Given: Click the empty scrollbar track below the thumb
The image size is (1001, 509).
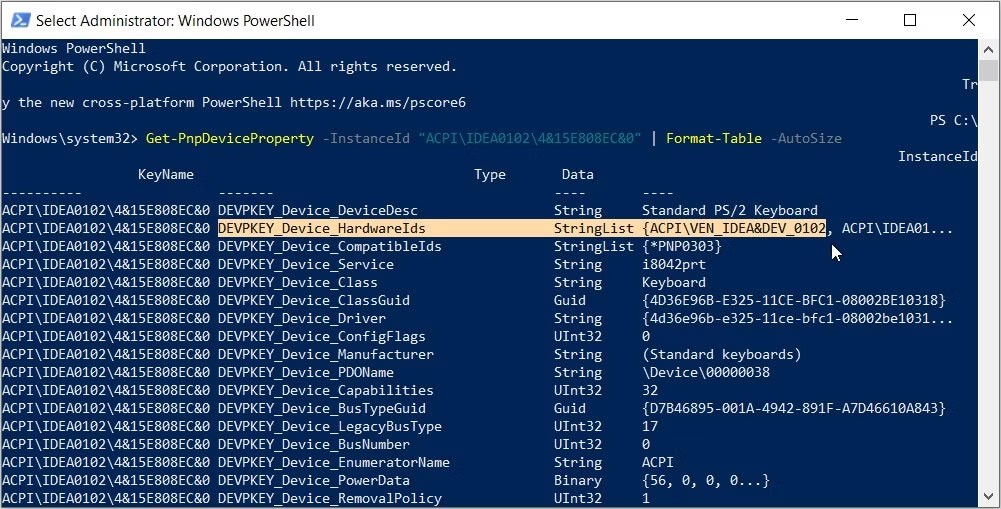Looking at the screenshot, I should pyautogui.click(x=989, y=300).
